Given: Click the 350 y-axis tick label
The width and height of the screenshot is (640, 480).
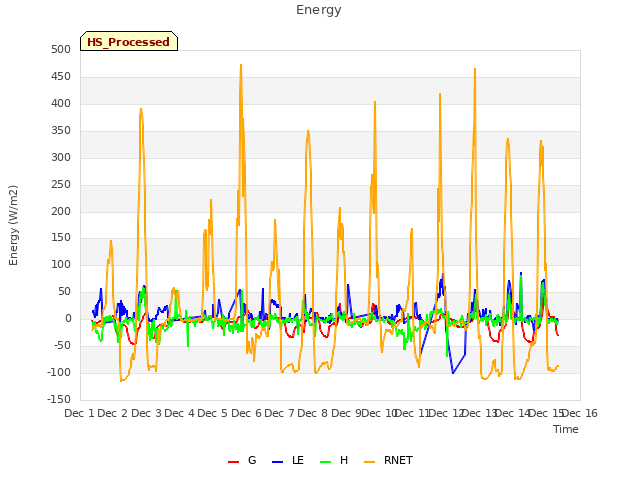Looking at the screenshot, I should 61,130.
